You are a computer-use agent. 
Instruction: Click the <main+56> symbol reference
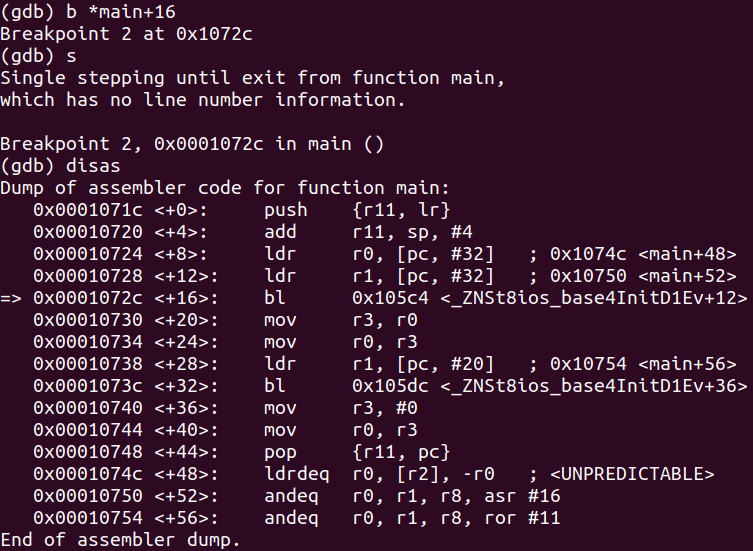(x=687, y=364)
